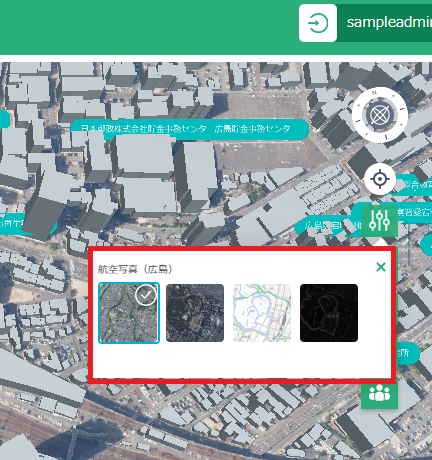The height and width of the screenshot is (460, 432).
Task: Center map with the crosshair location button
Action: (x=380, y=179)
